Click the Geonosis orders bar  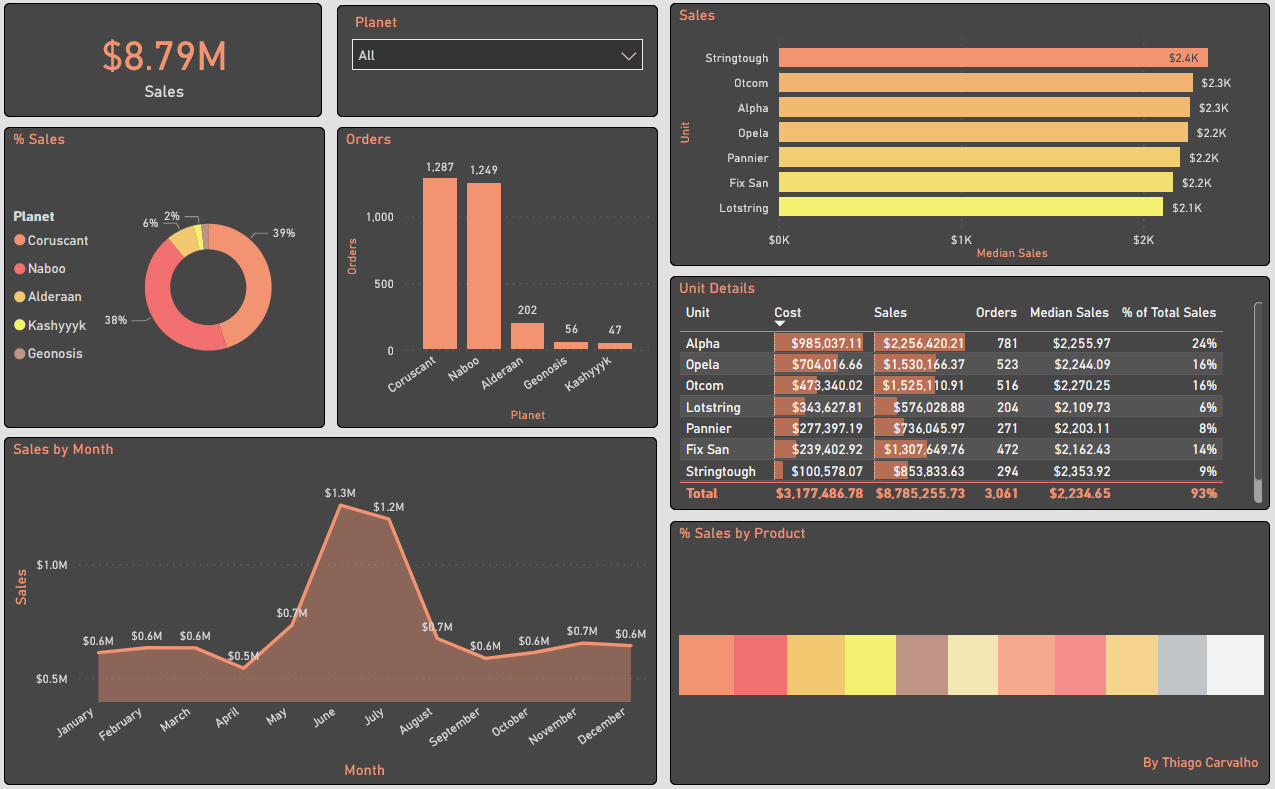pos(571,345)
